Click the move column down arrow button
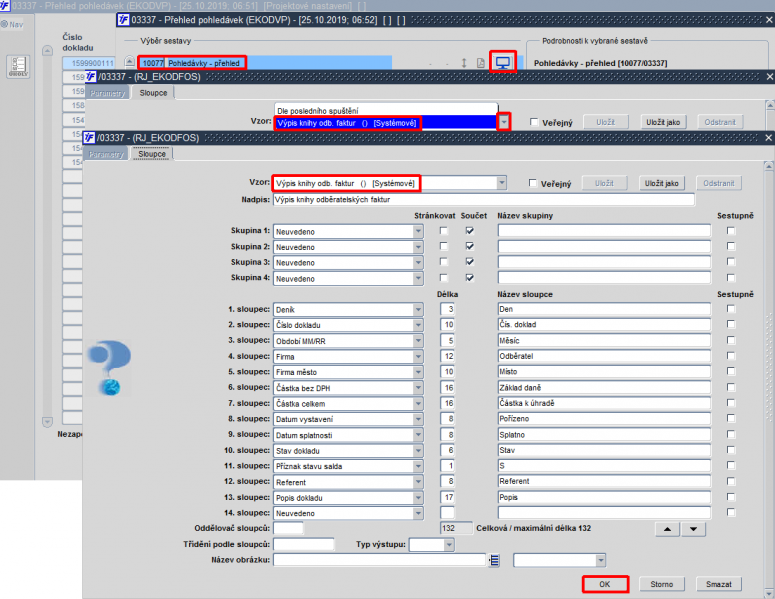Image resolution: width=775 pixels, height=599 pixels. (693, 529)
